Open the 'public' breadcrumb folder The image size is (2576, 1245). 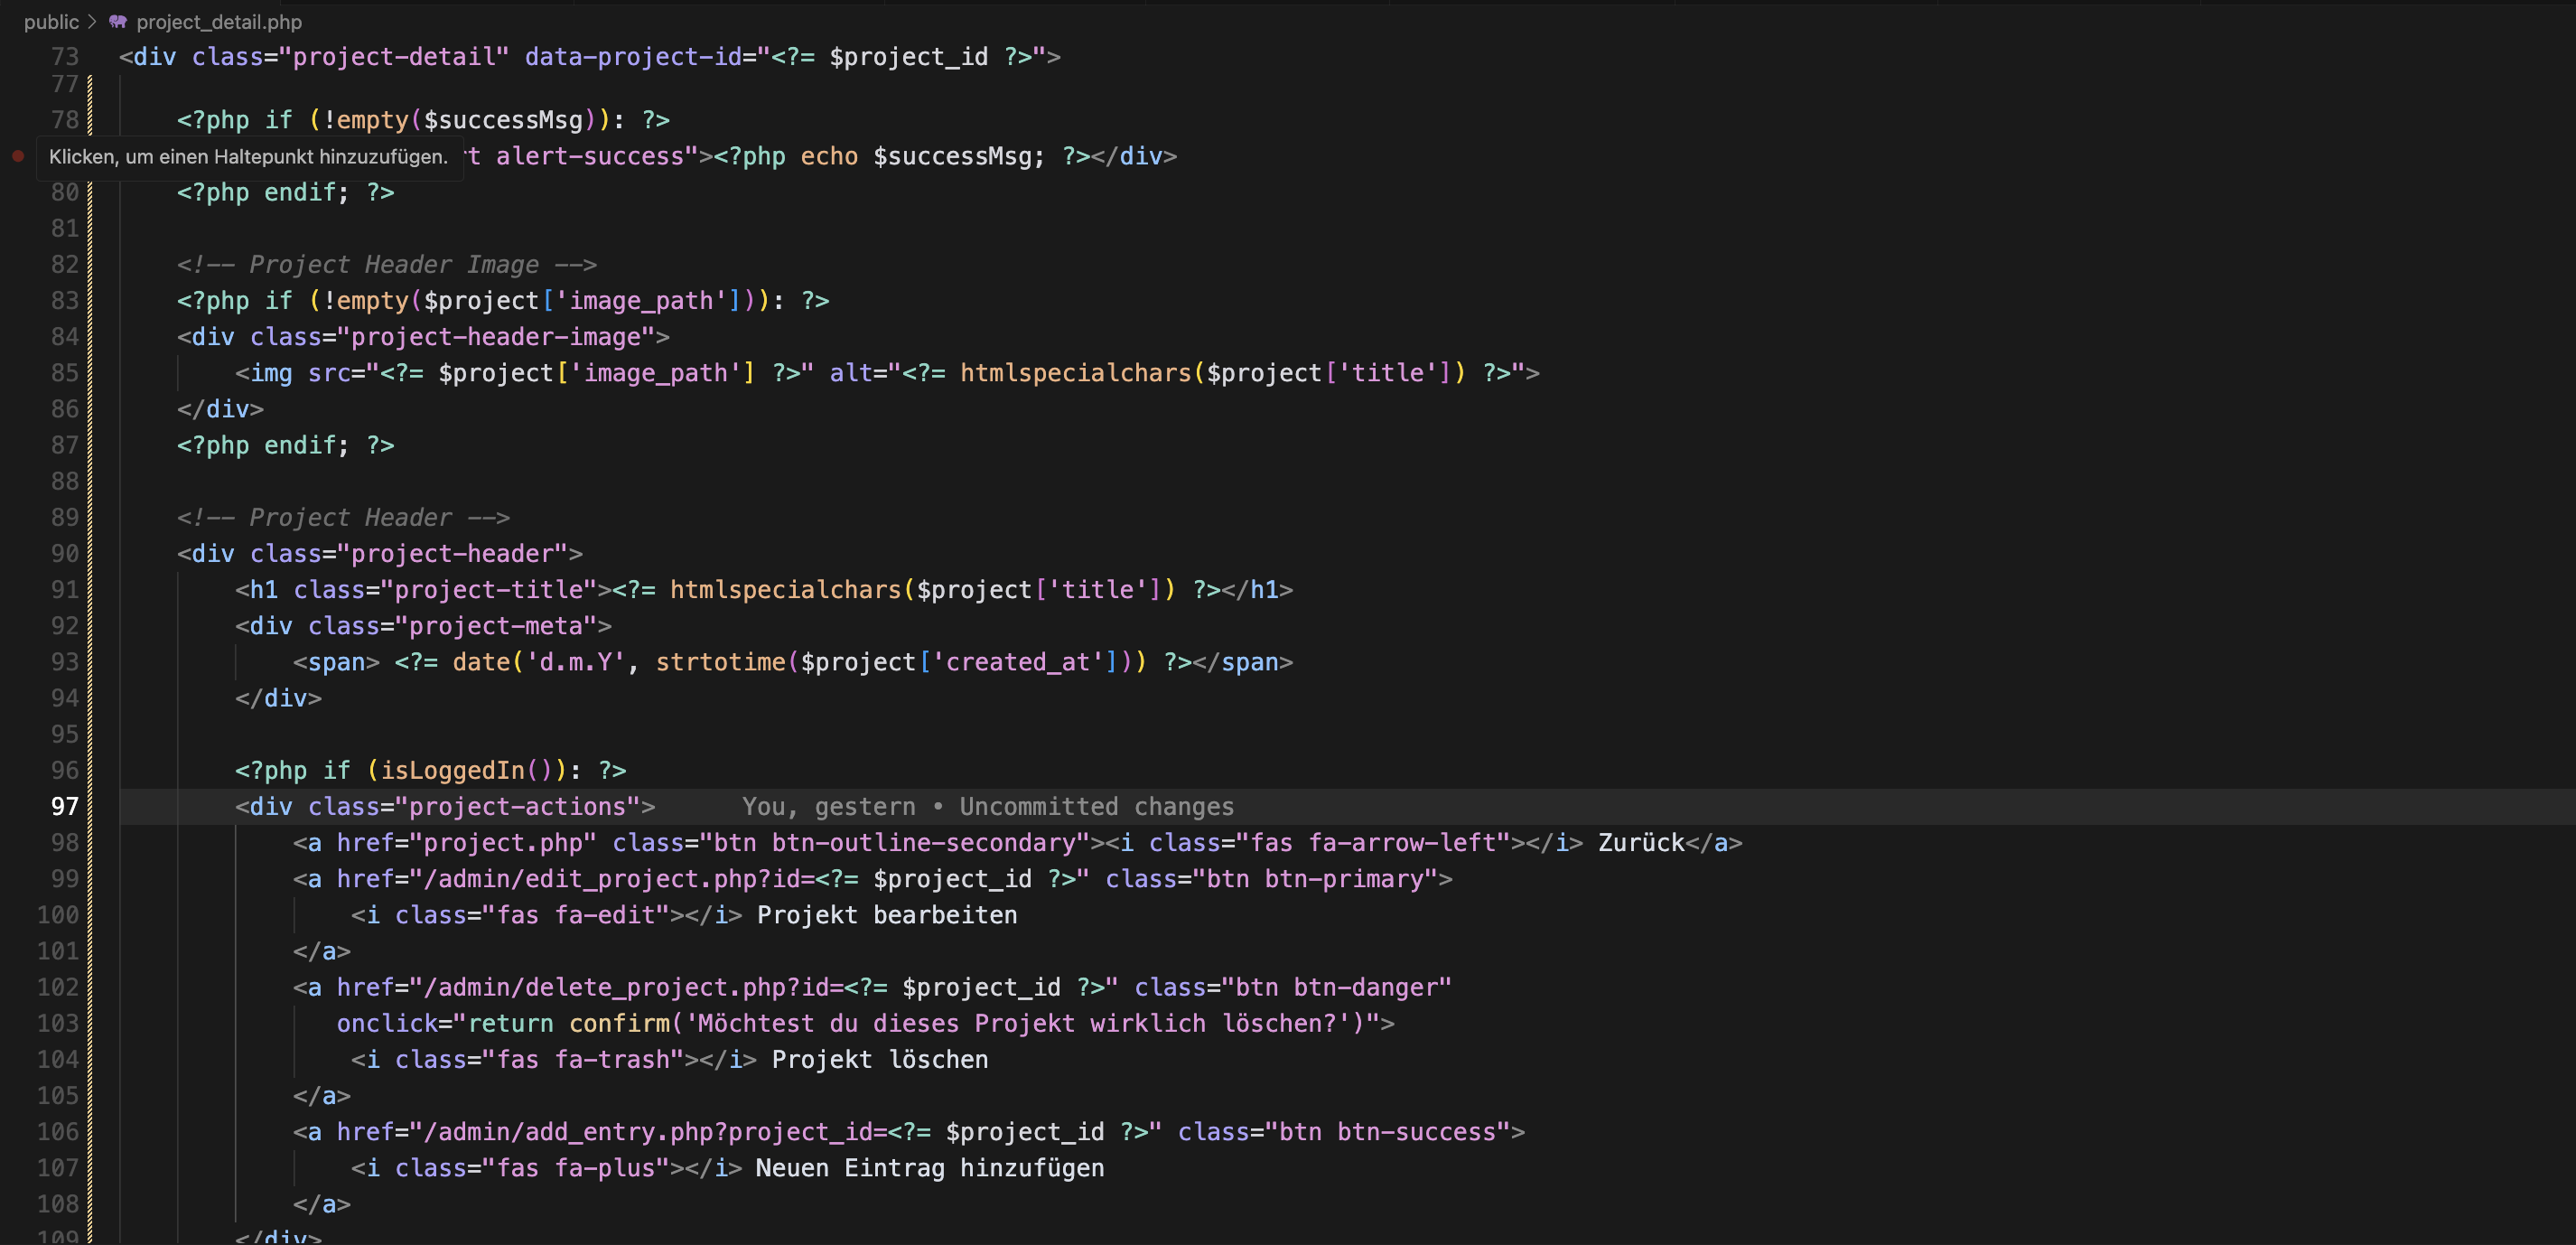click(51, 22)
